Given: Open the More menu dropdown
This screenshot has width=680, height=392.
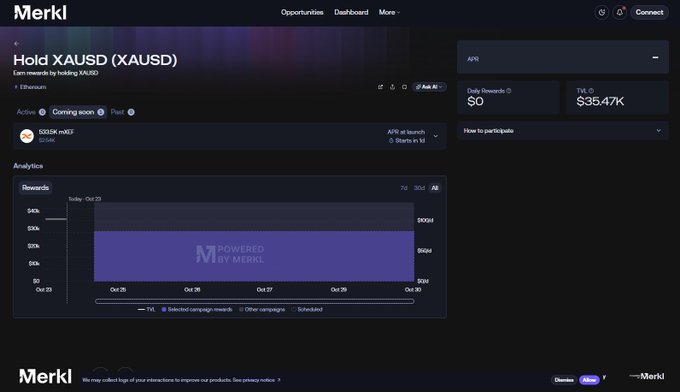Looking at the screenshot, I should click(389, 12).
